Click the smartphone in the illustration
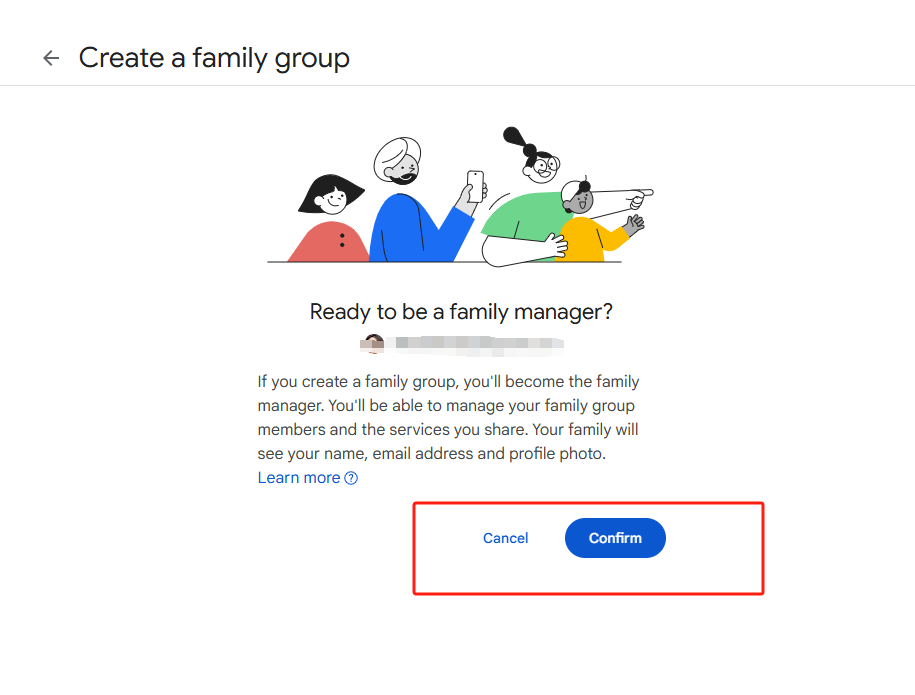This screenshot has width=915, height=695. (475, 184)
